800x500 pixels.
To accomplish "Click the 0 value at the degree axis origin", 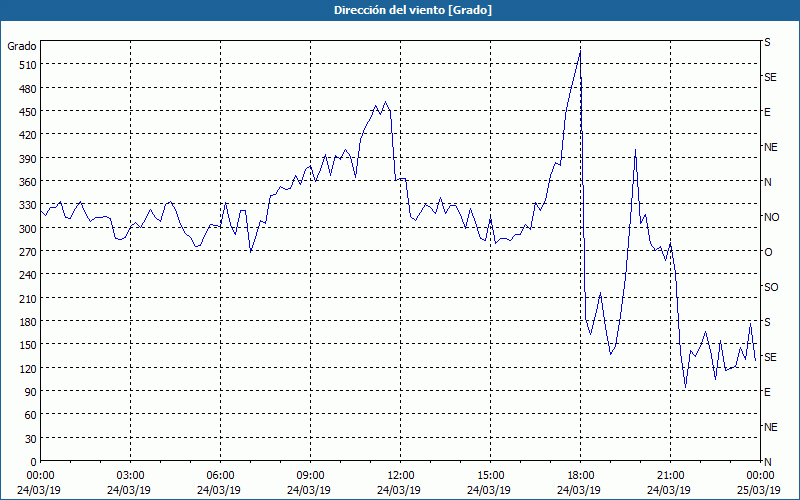I will point(34,462).
